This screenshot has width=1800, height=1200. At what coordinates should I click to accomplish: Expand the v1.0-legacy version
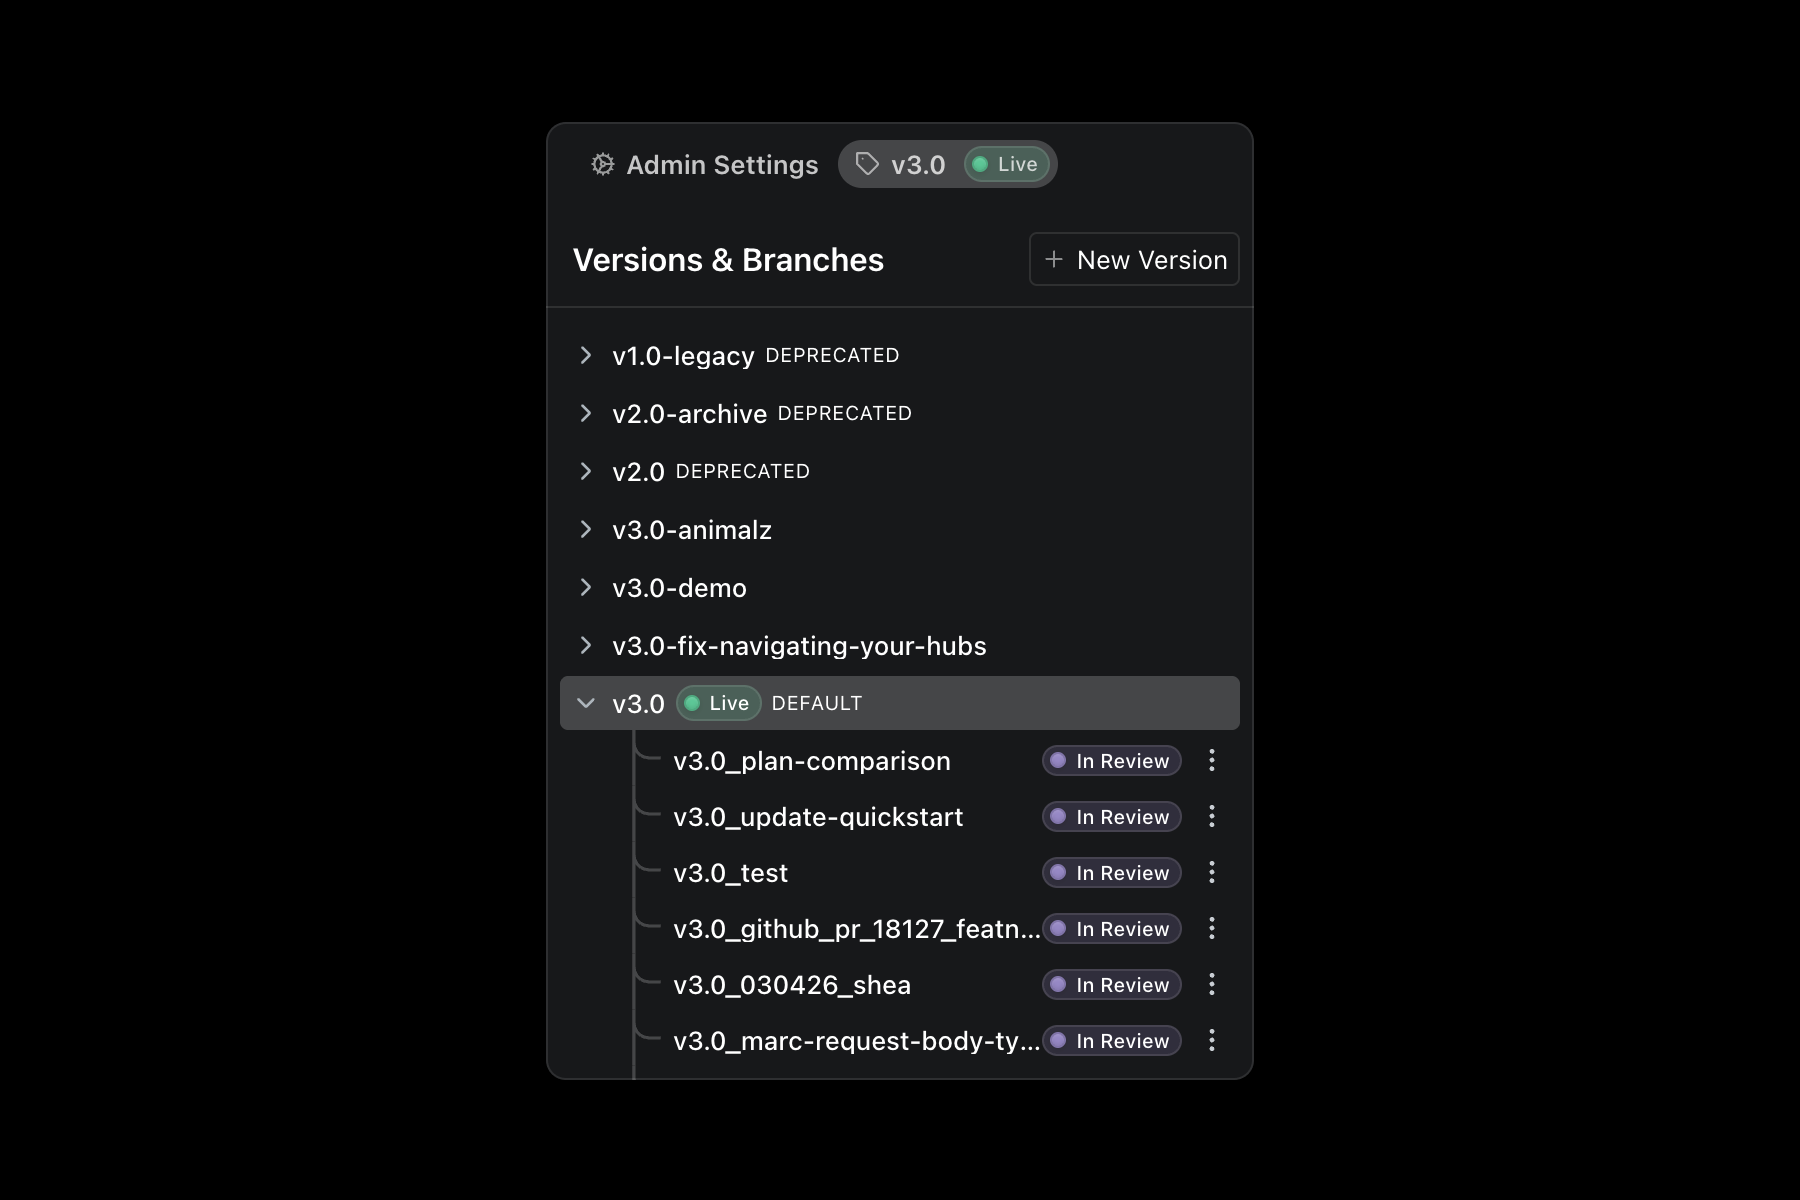click(586, 356)
